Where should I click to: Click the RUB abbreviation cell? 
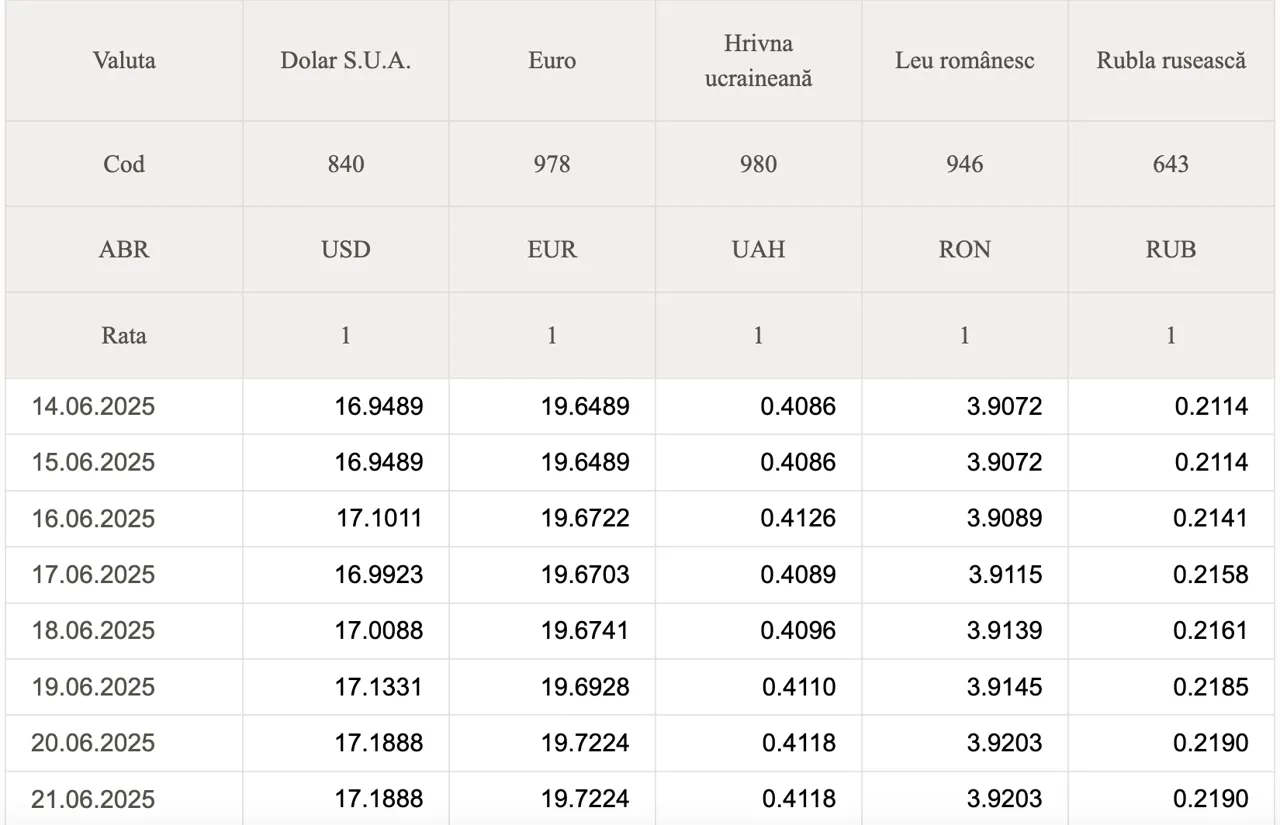point(1171,249)
